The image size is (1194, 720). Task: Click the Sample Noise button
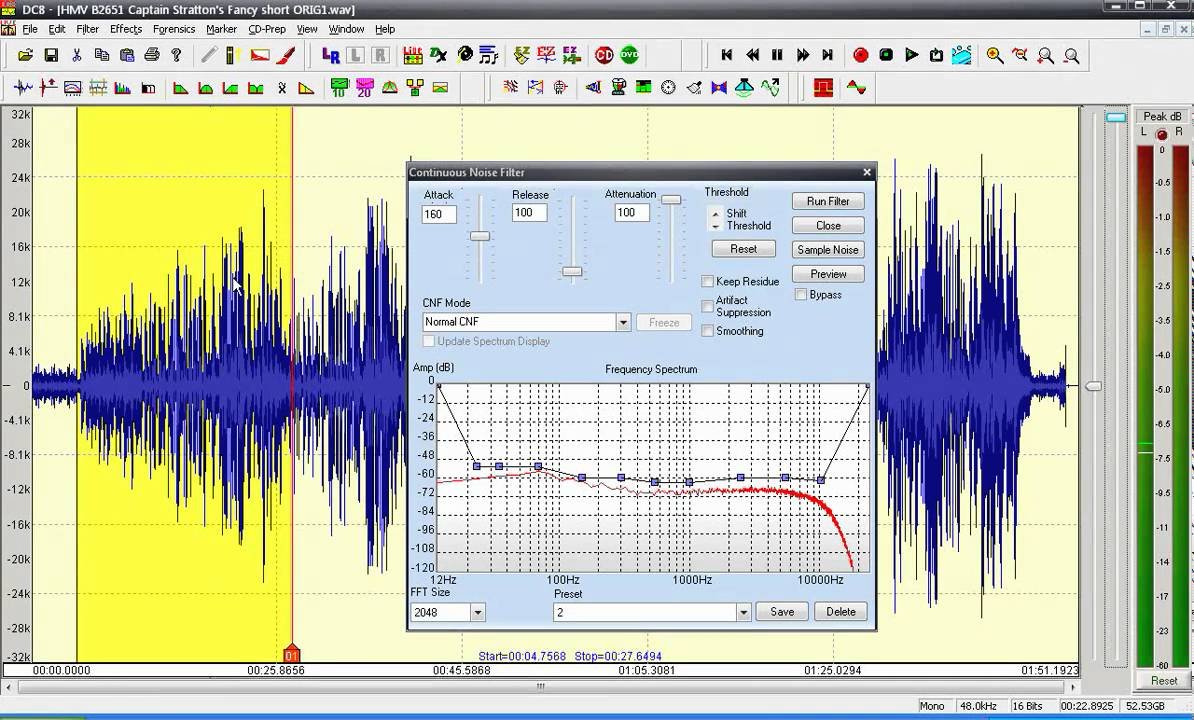coord(828,250)
